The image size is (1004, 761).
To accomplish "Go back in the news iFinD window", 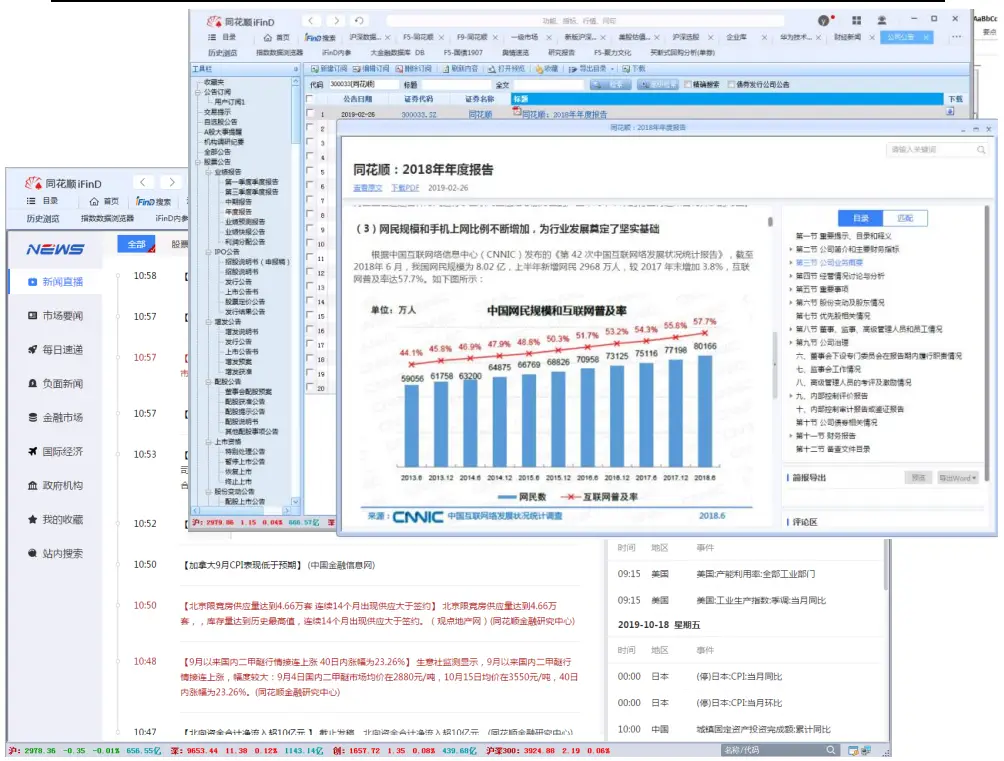I will 143,183.
